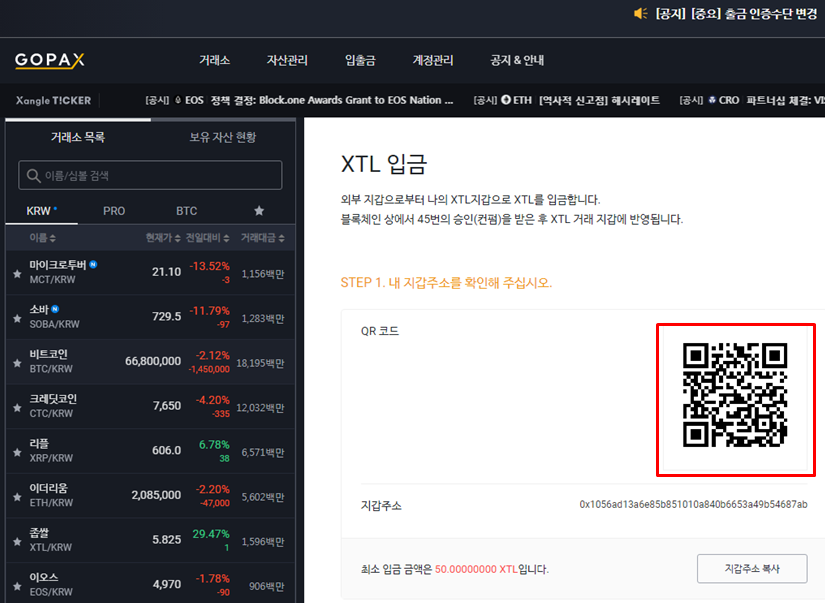The image size is (825, 603).
Task: Favorite the XRP/KRW row star
Action: click(x=17, y=453)
